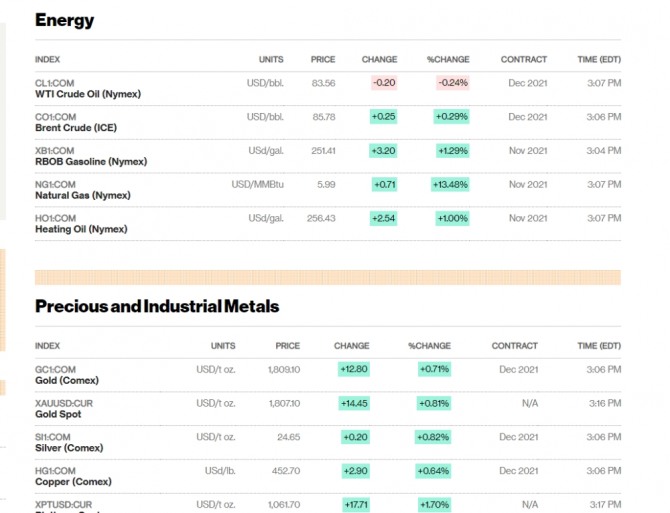Click the Precious and Industrial Metals heading
The height and width of the screenshot is (513, 670).
(x=157, y=306)
